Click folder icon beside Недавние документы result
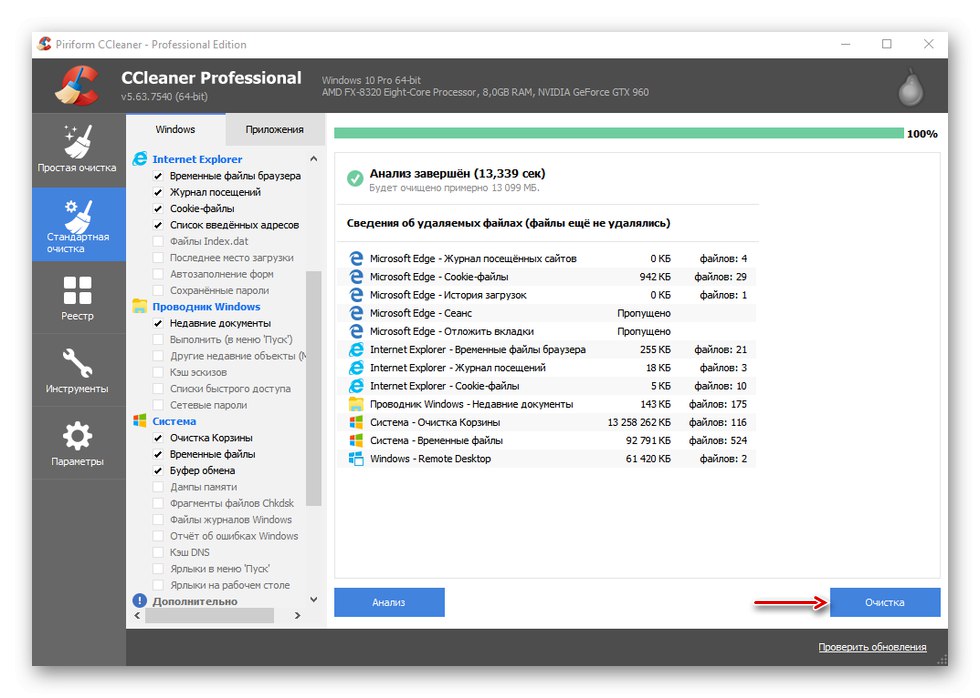Screen dimensions: 980x698 click(356, 404)
